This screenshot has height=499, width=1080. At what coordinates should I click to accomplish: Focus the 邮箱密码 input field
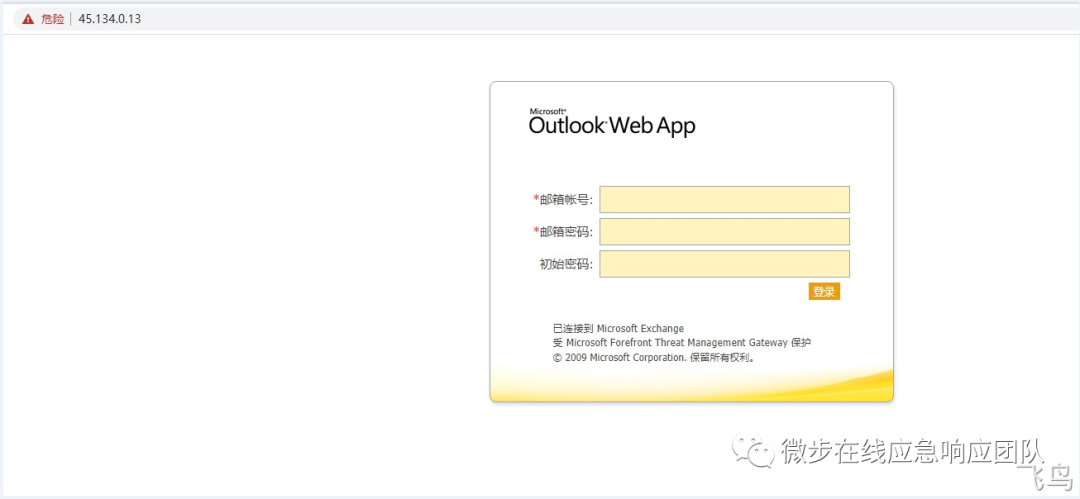coord(725,232)
